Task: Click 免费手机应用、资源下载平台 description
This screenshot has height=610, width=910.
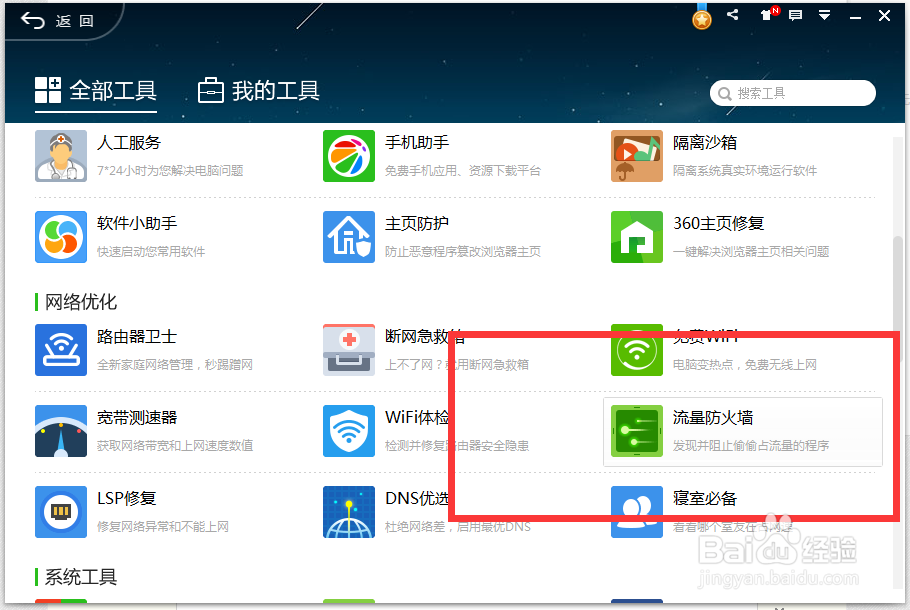Action: pyautogui.click(x=463, y=171)
